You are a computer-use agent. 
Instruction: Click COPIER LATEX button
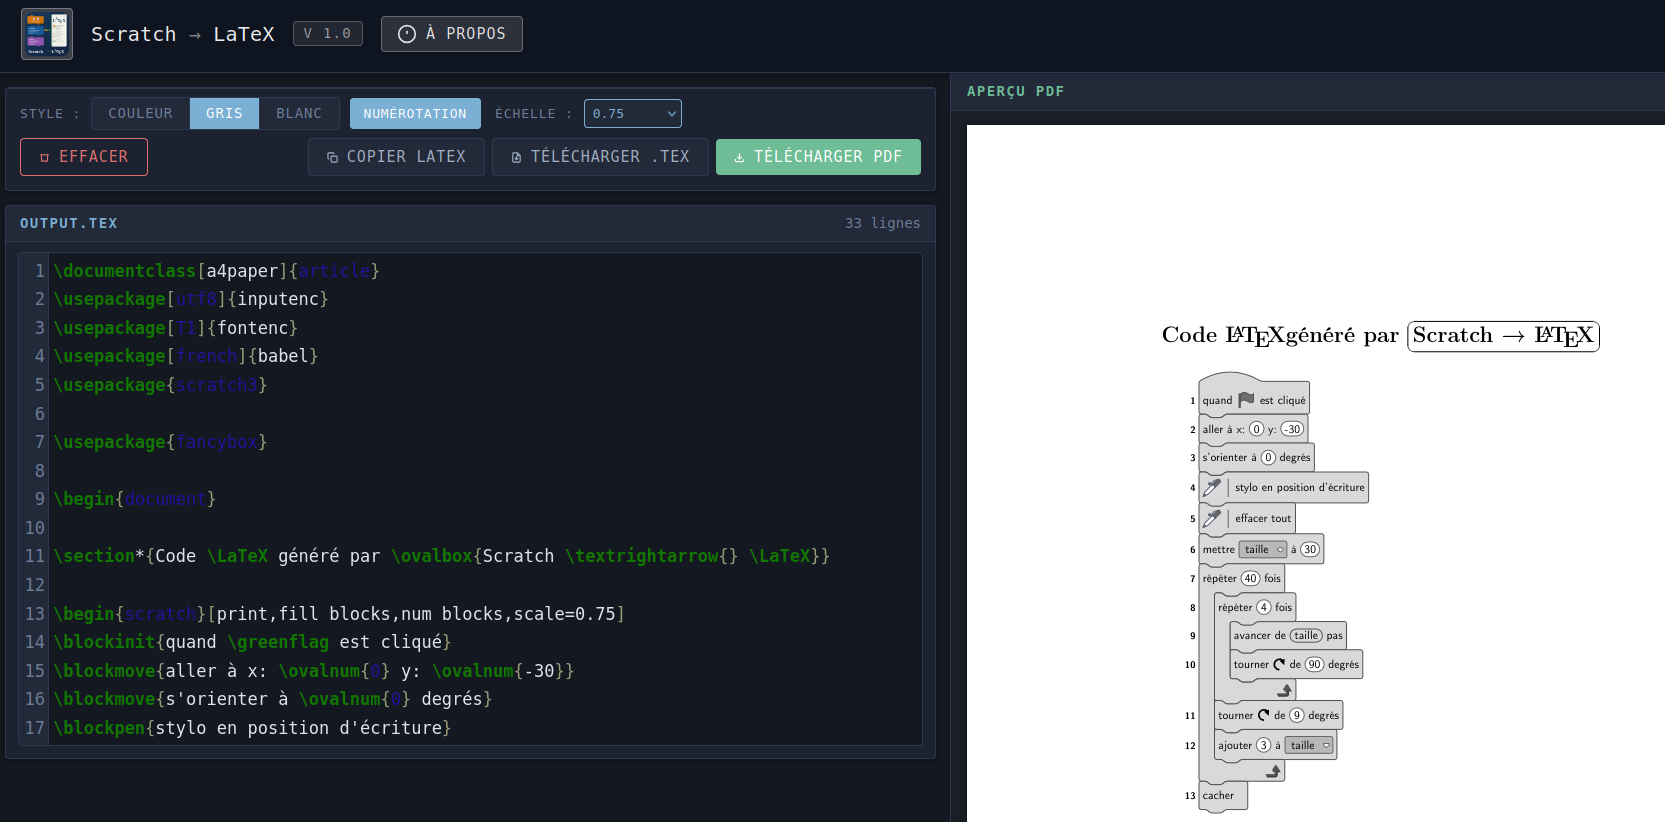coord(396,157)
